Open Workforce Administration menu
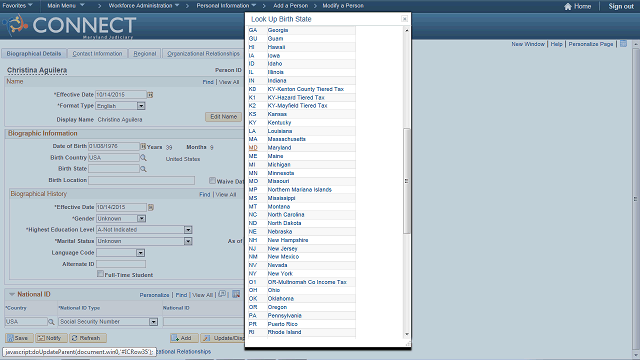 point(144,6)
